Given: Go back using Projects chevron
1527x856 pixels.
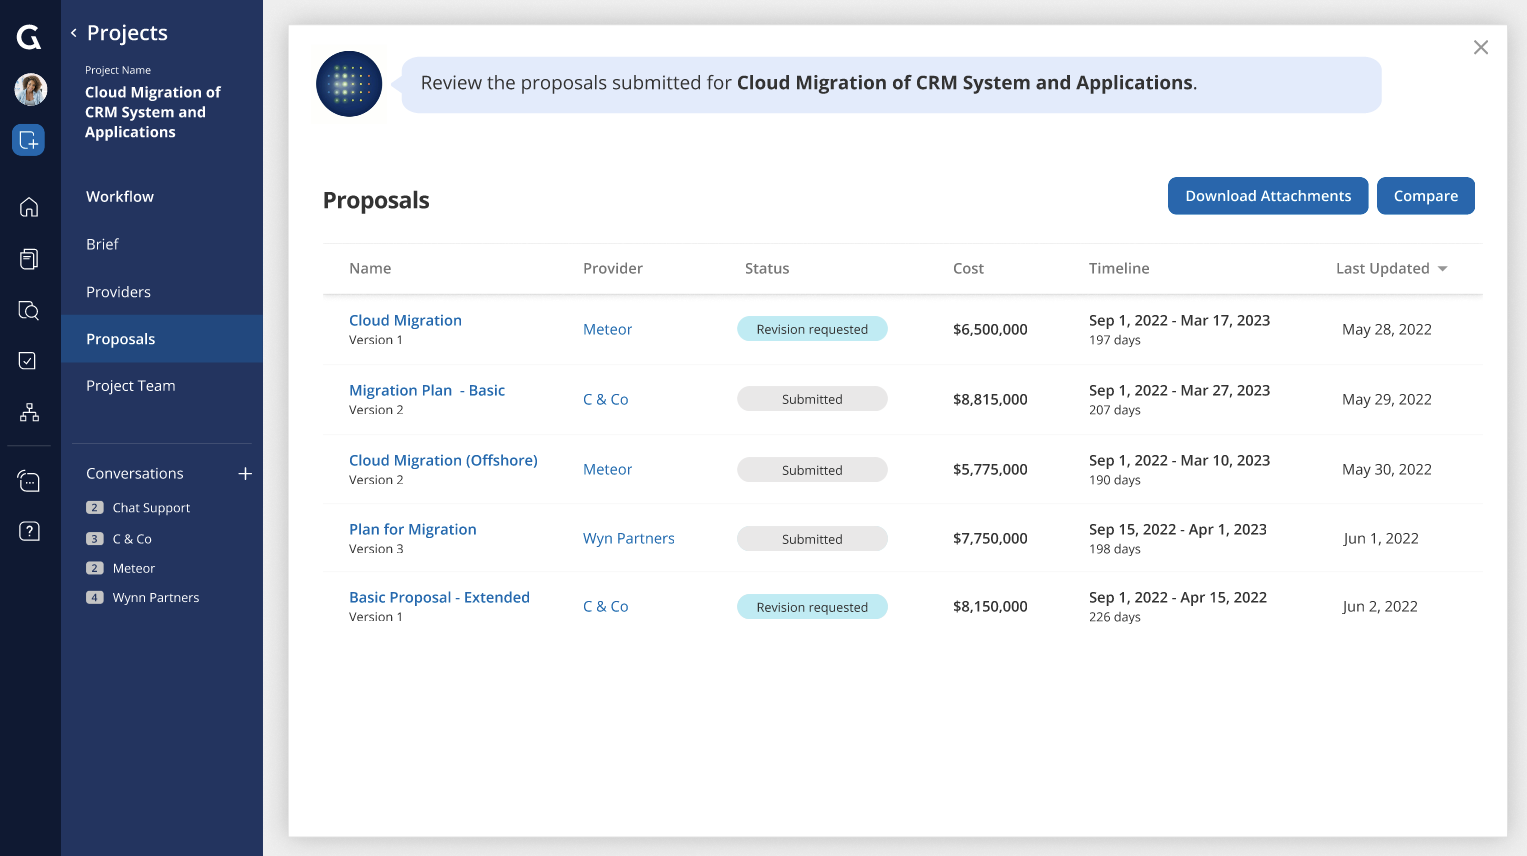Looking at the screenshot, I should coord(73,33).
